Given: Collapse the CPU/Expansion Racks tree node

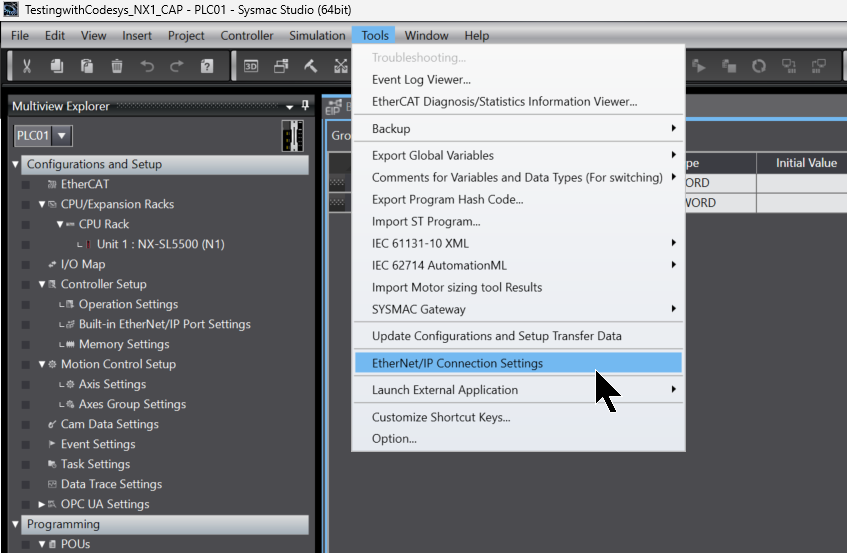Looking at the screenshot, I should click(42, 205).
